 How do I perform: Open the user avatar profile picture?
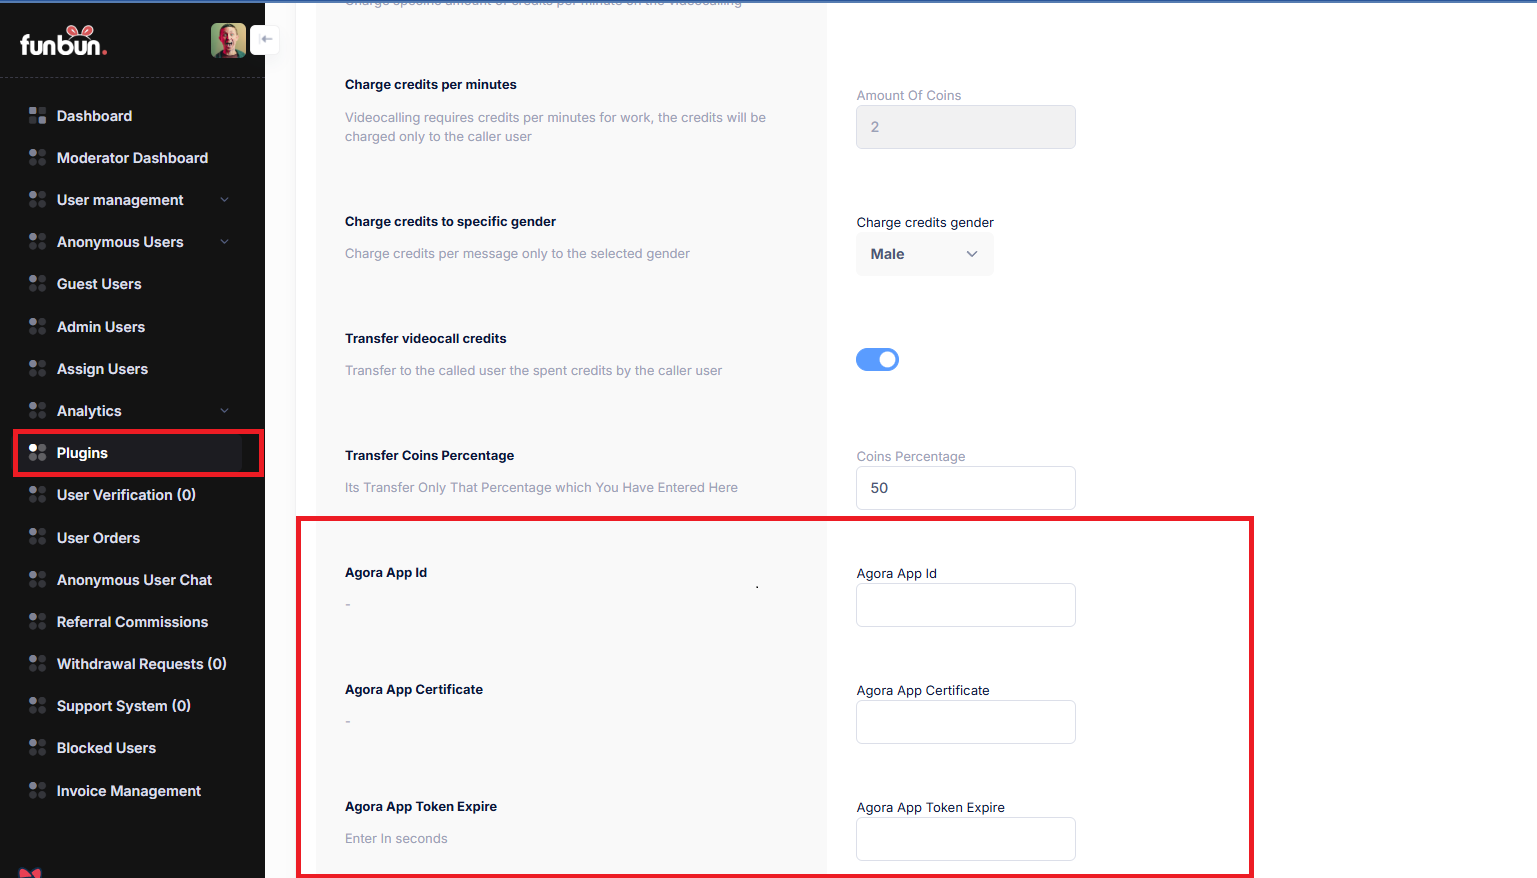(x=228, y=40)
